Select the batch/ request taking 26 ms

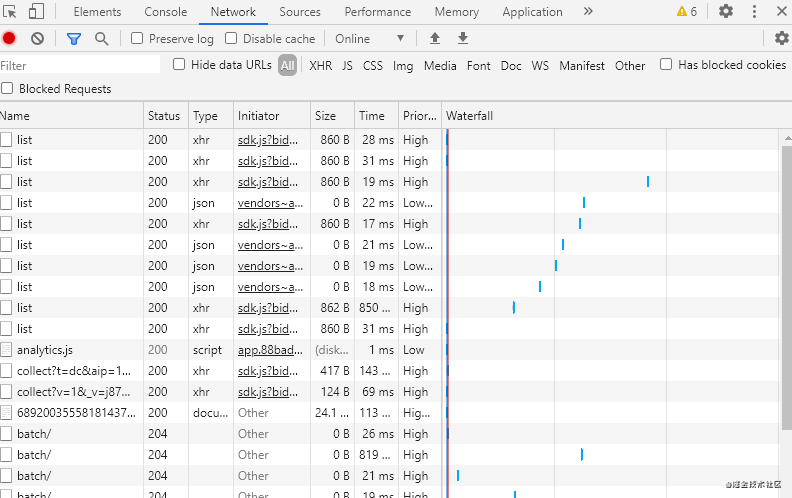point(34,434)
